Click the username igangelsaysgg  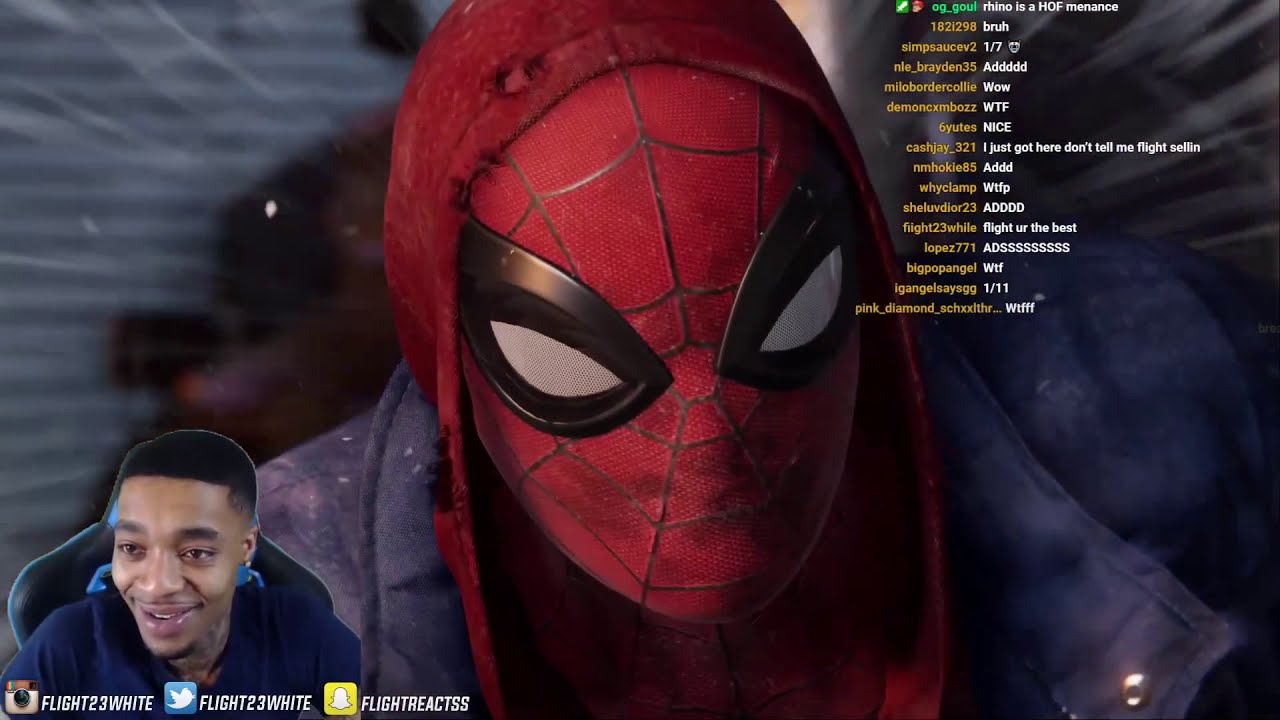936,287
